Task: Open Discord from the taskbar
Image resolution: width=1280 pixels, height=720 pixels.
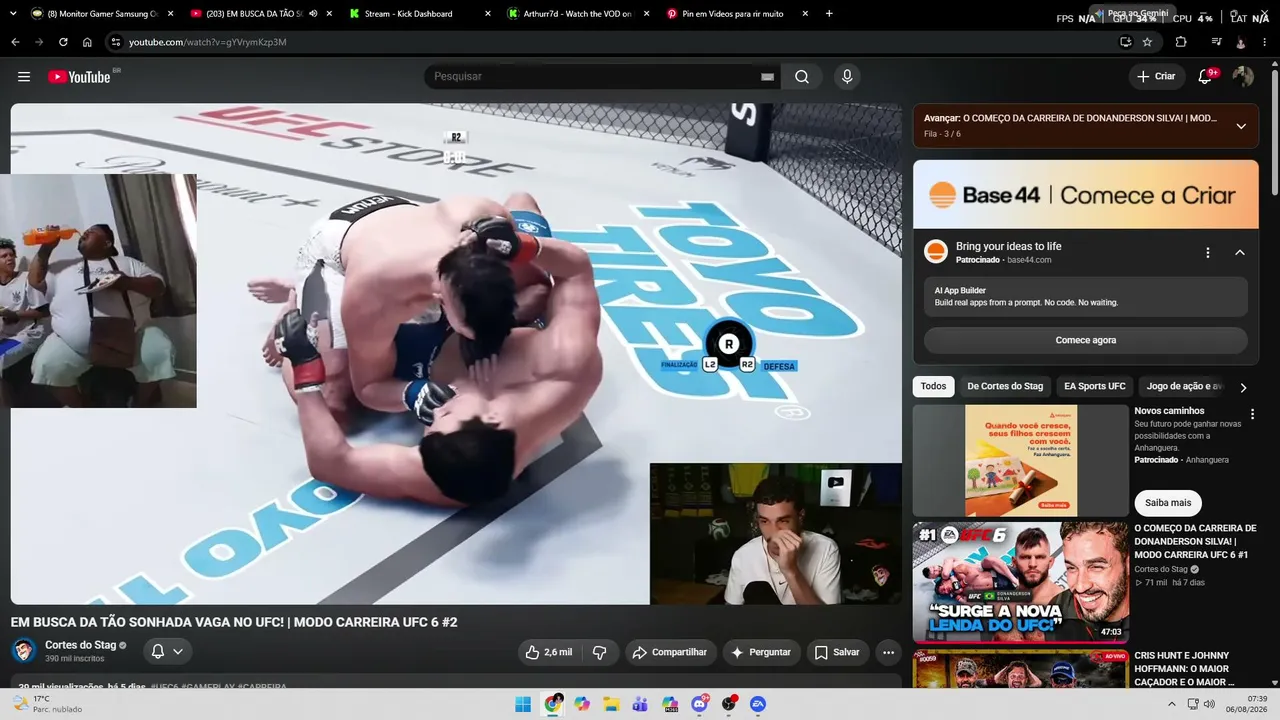Action: click(x=699, y=704)
